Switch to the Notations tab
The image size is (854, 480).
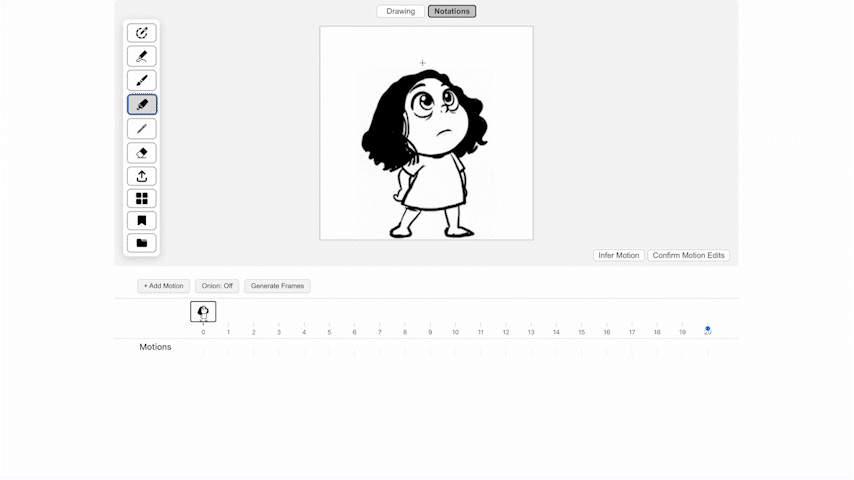coord(452,12)
